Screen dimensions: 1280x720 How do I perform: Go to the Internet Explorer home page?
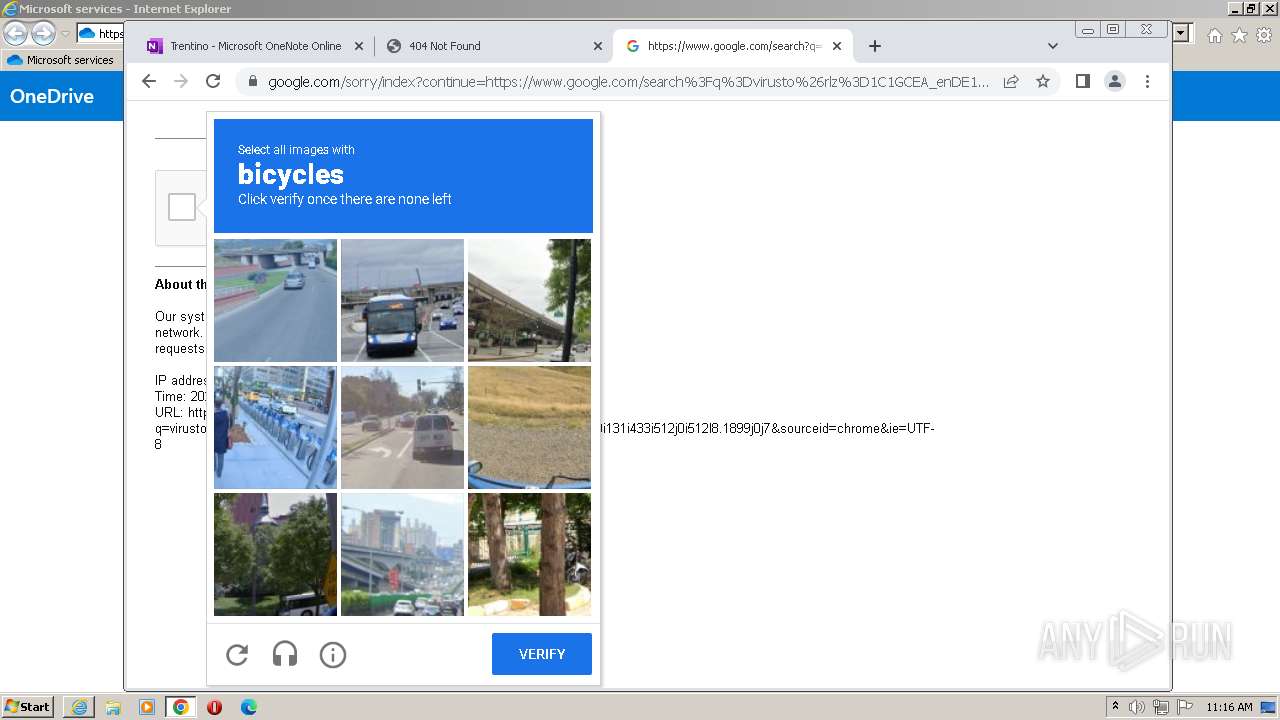pyautogui.click(x=1214, y=35)
